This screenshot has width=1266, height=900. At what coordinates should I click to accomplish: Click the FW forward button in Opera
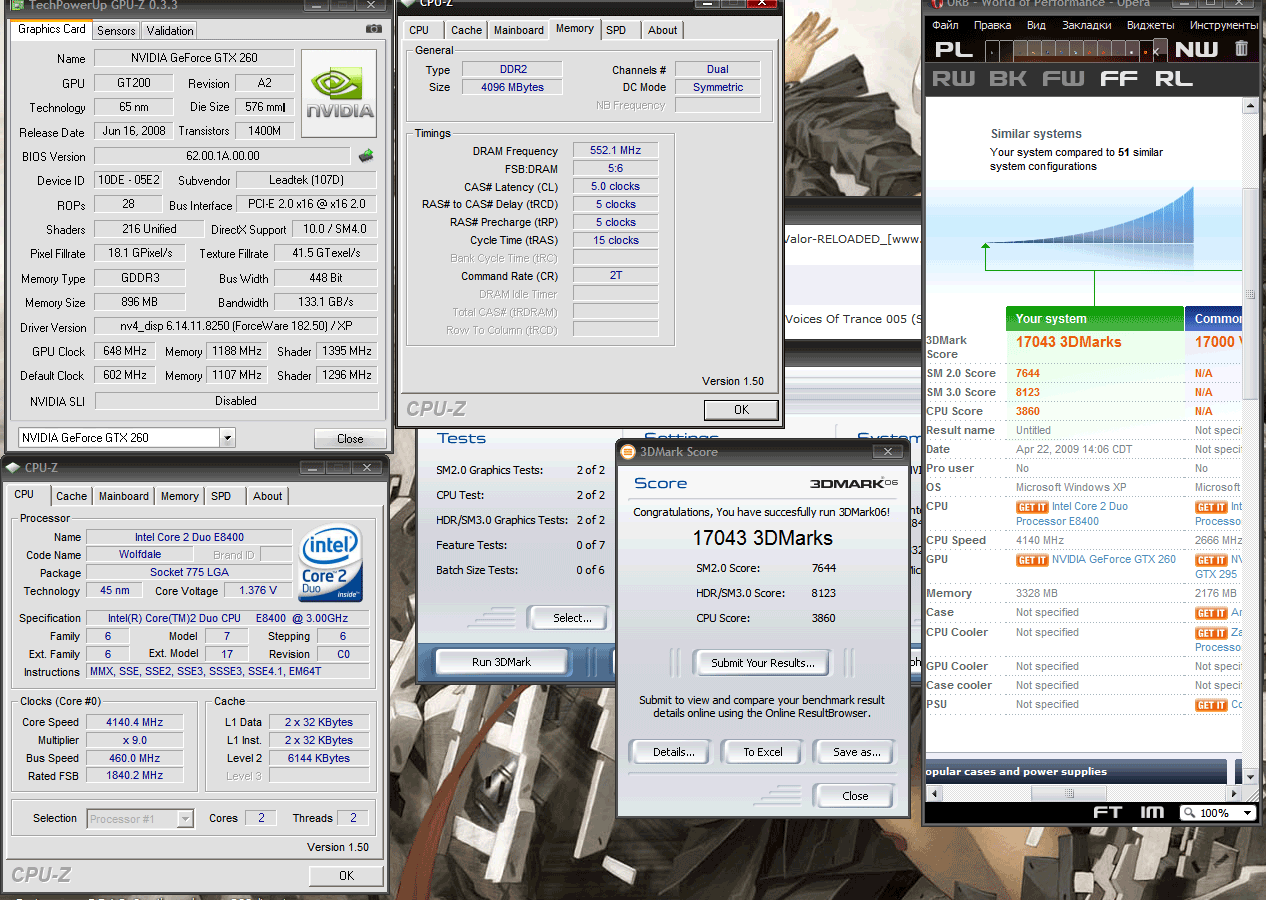click(x=1063, y=78)
